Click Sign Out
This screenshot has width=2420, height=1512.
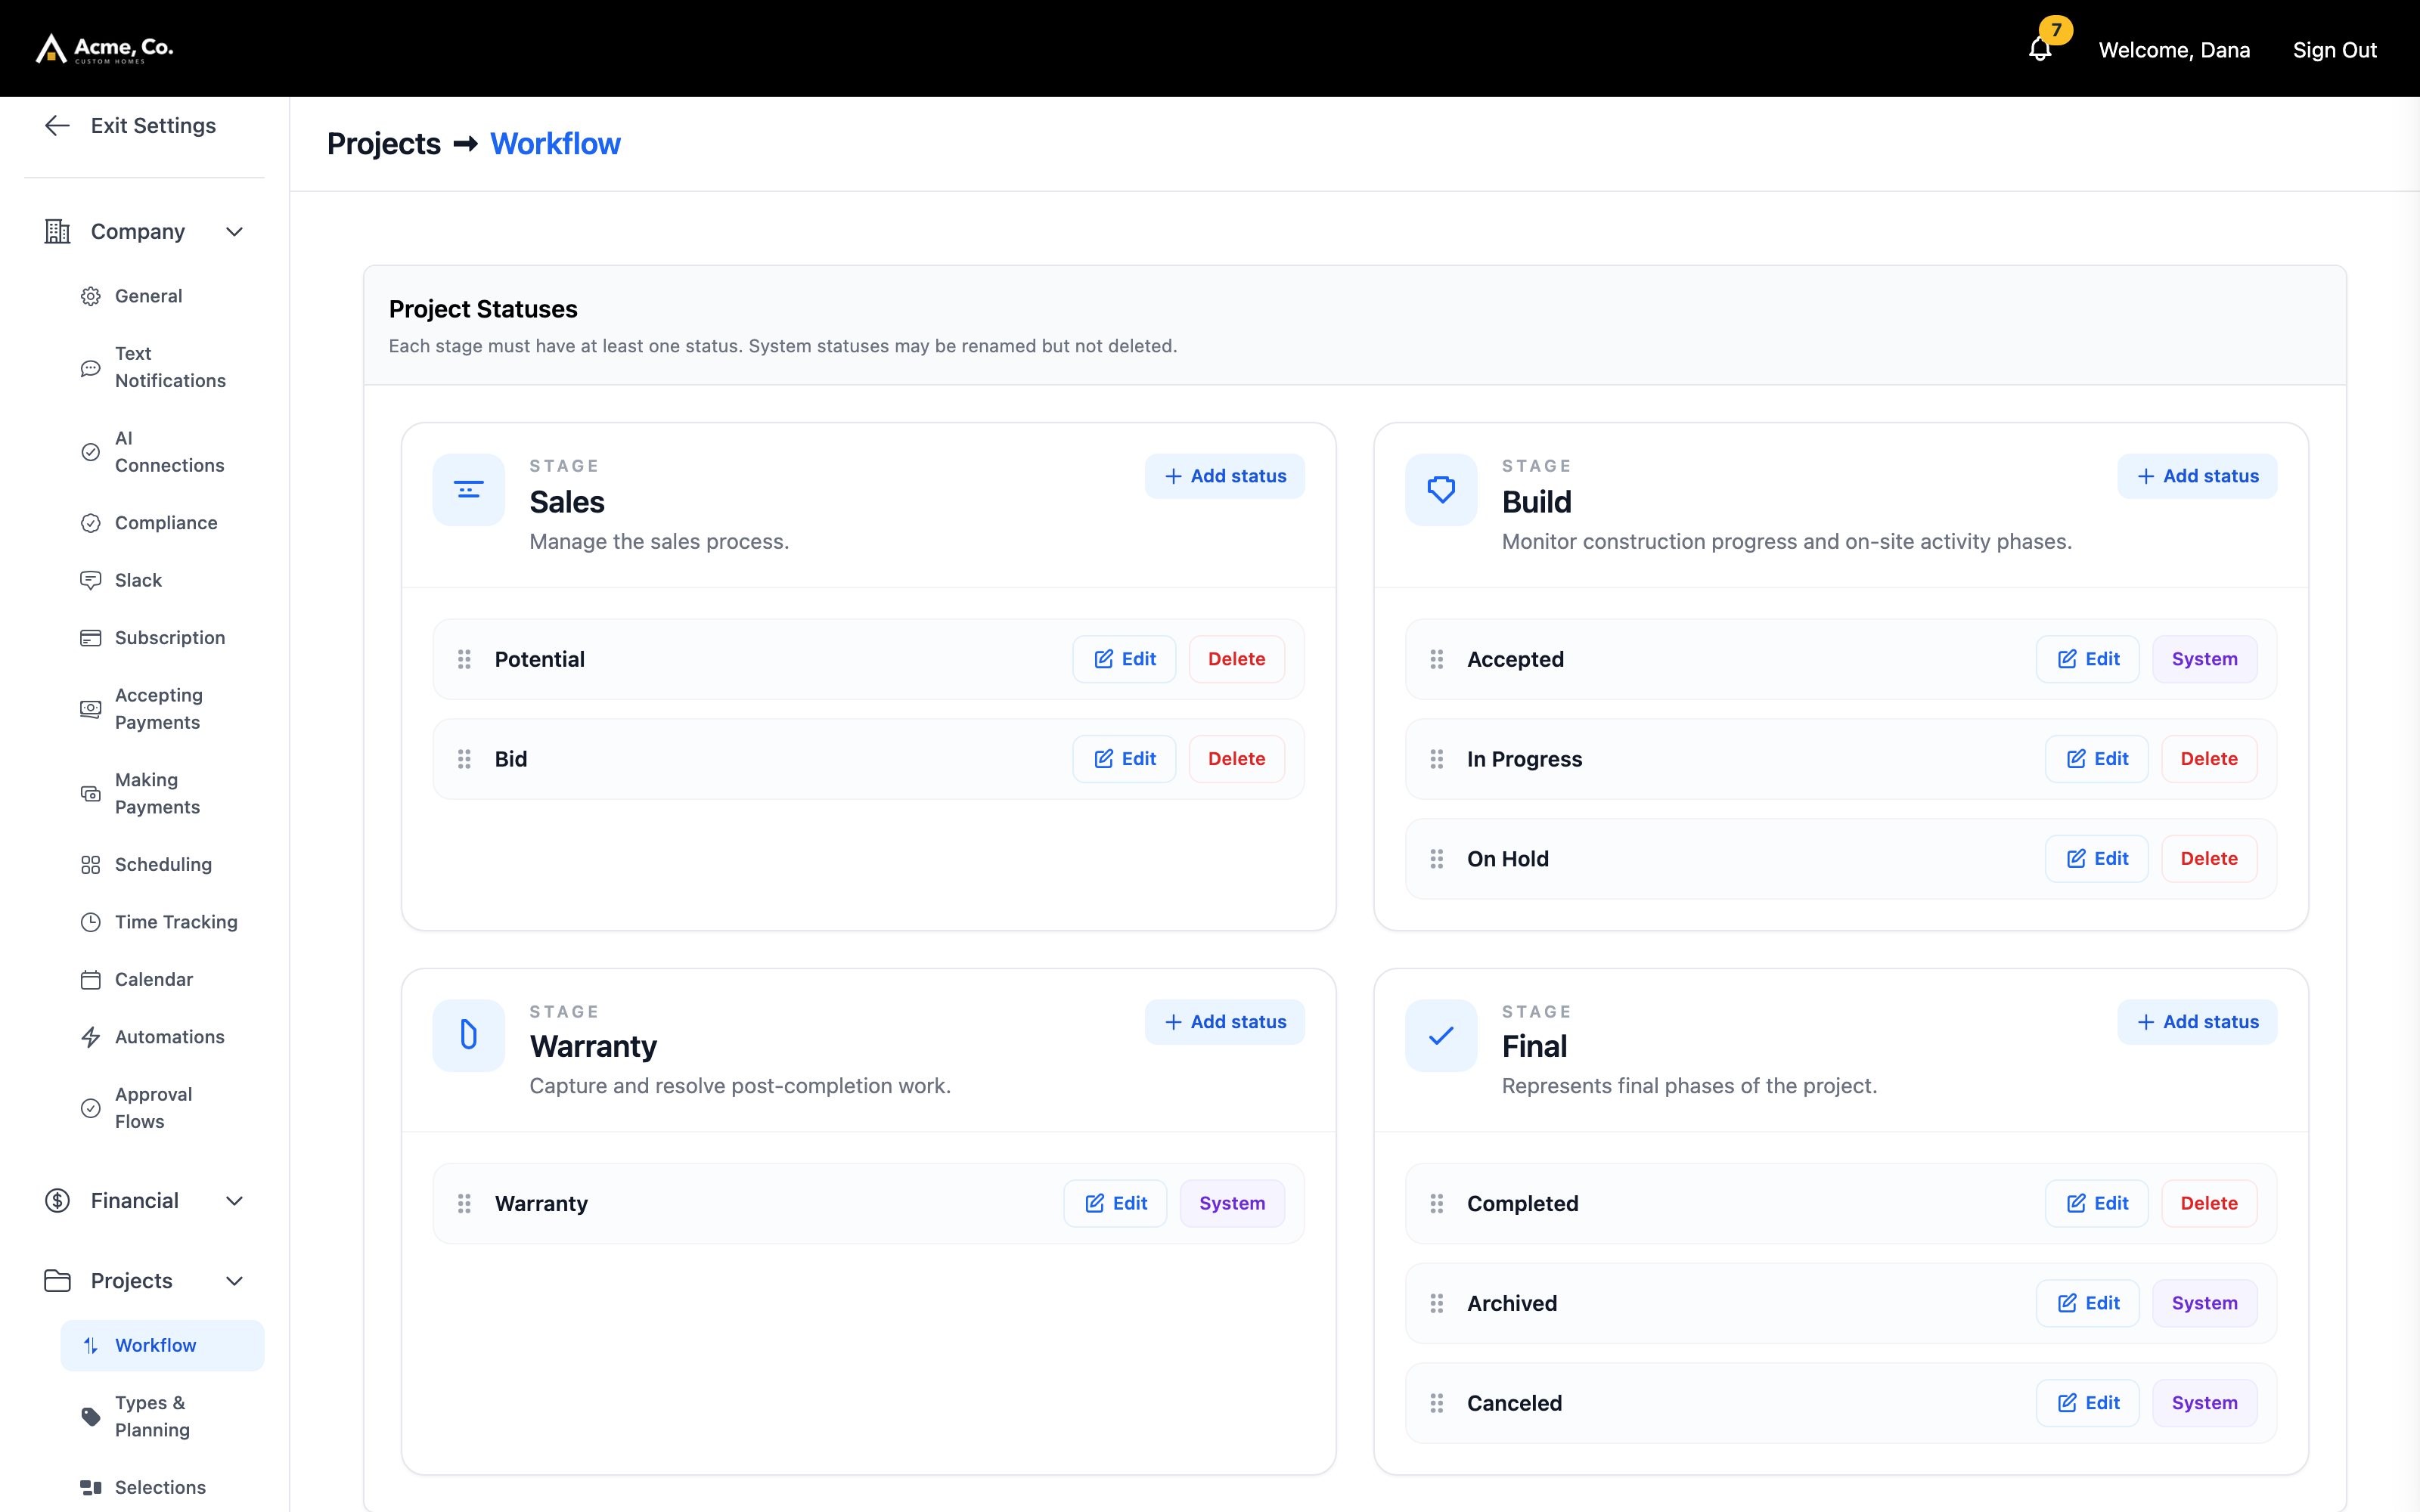(x=2334, y=50)
